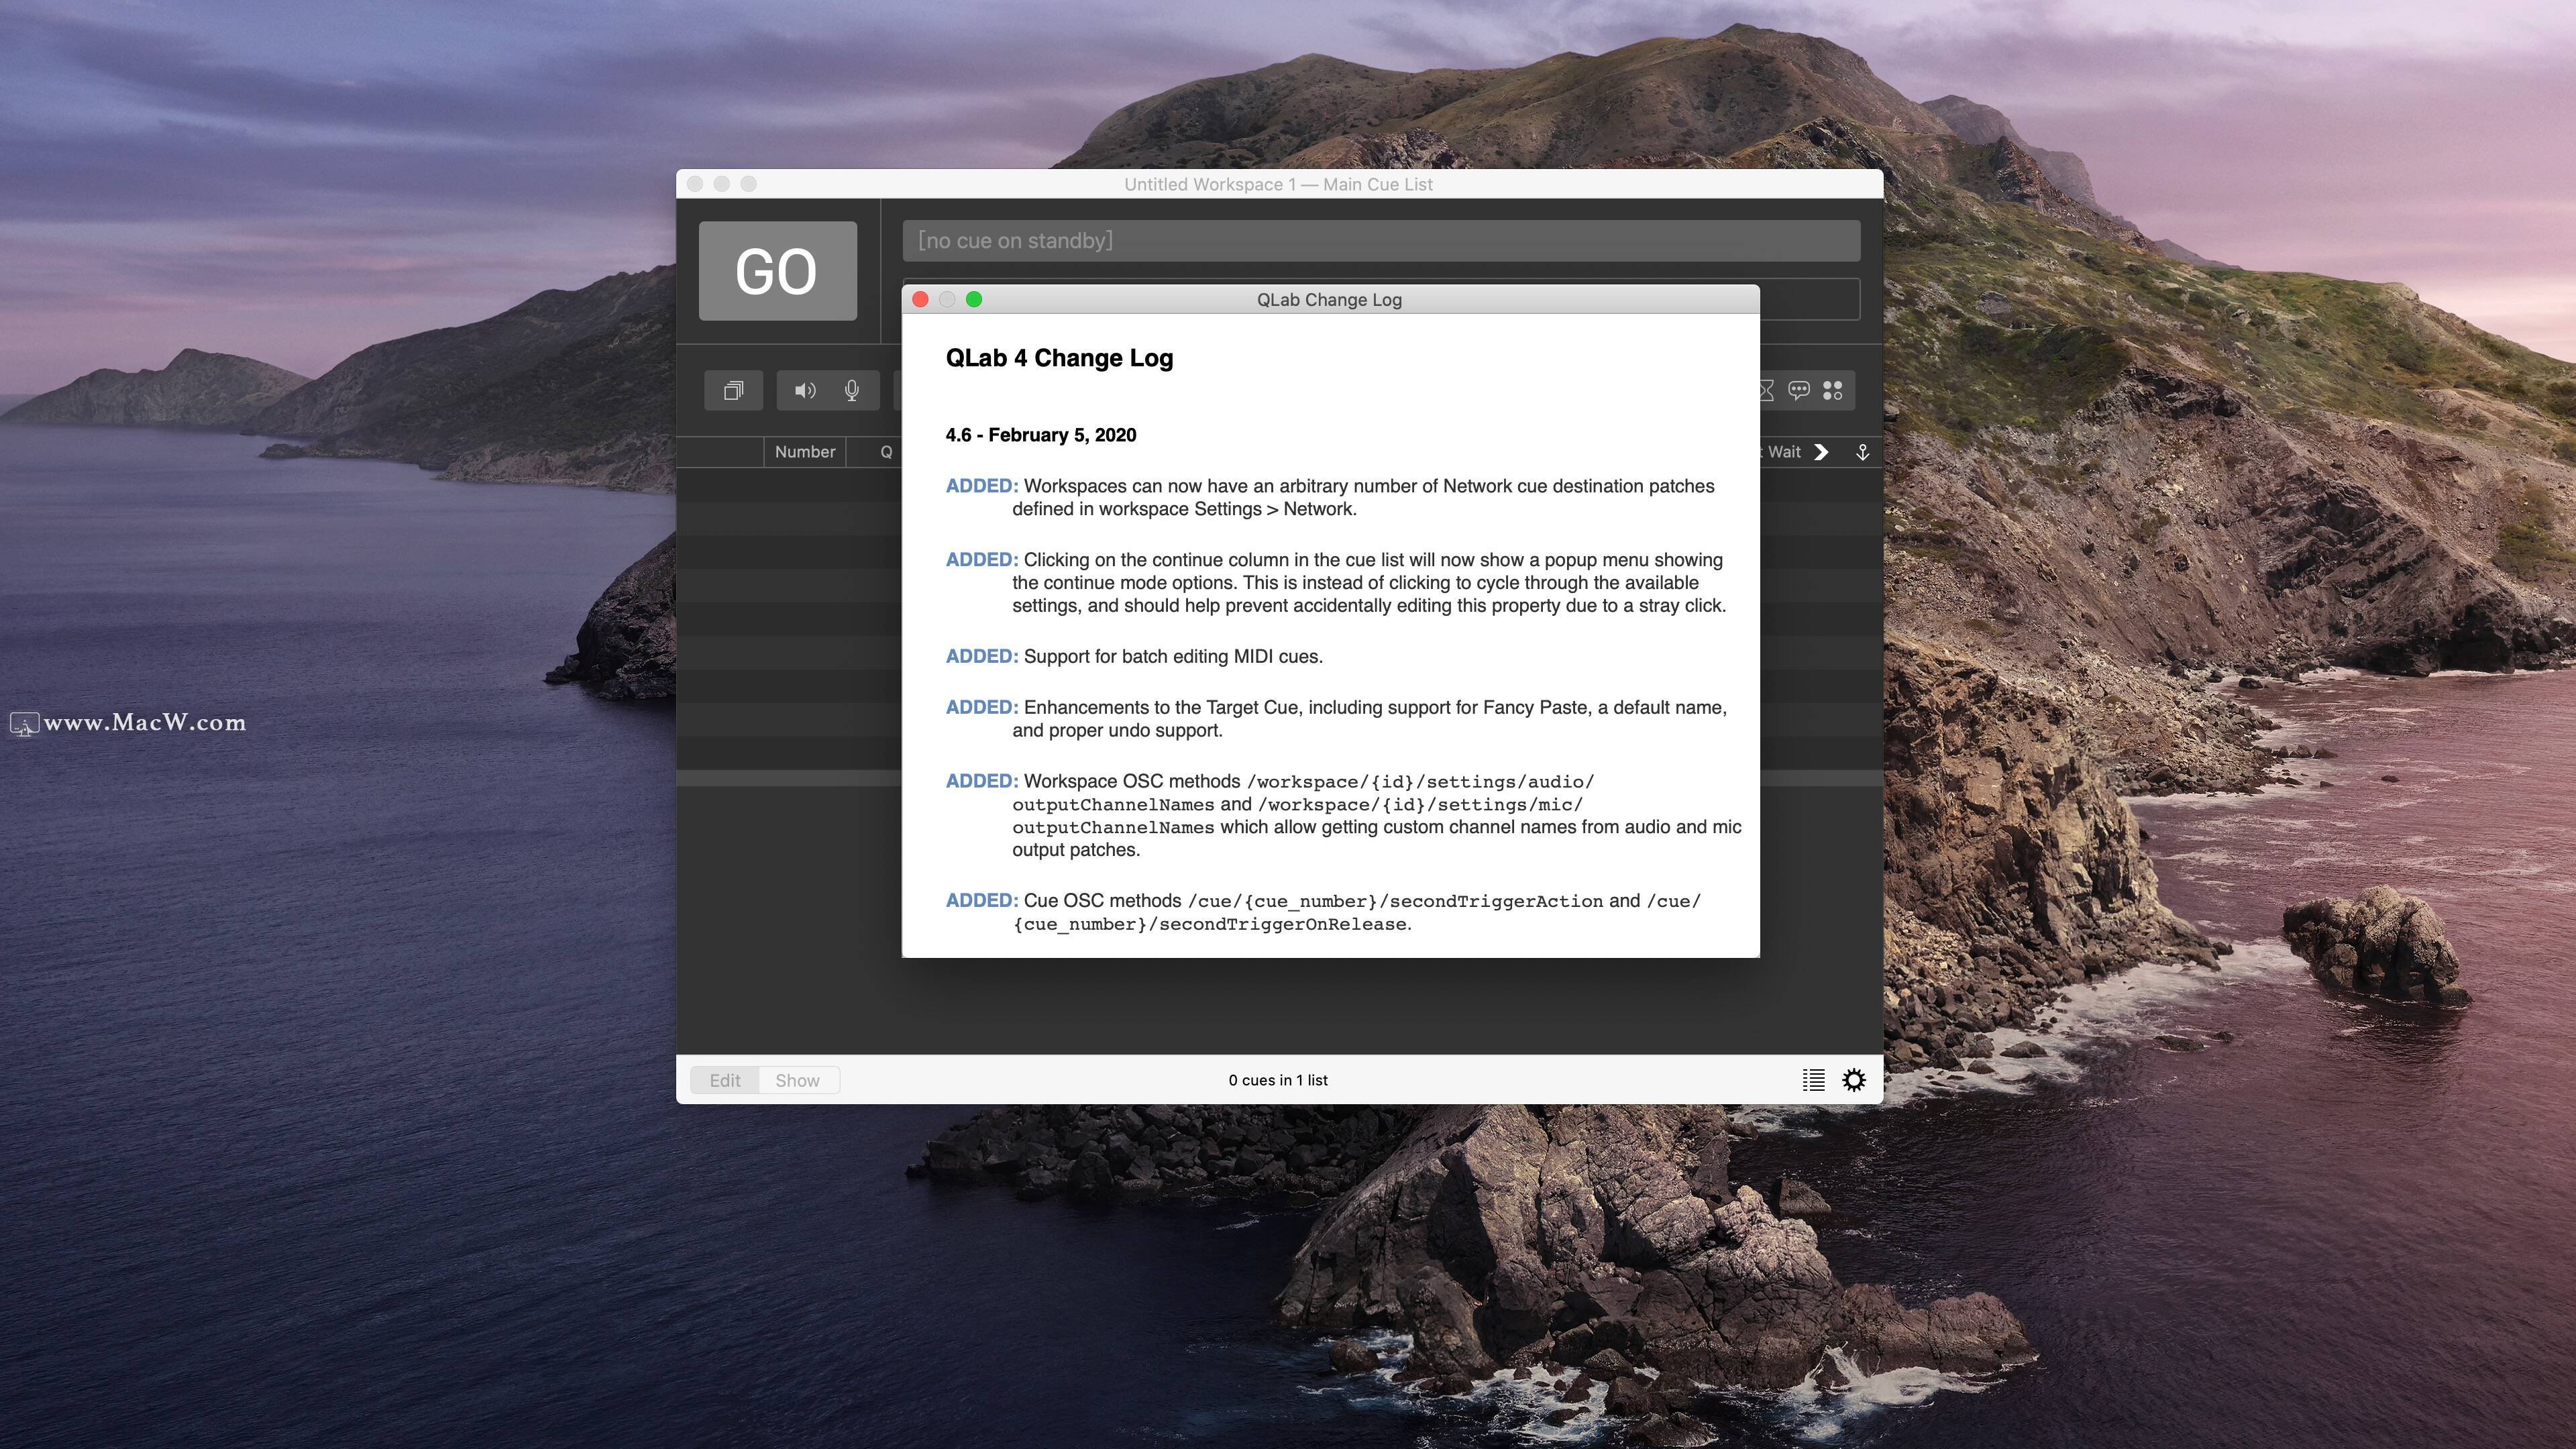Viewport: 2576px width, 1449px height.
Task: Add a Script cue with the four-dots icon
Action: coord(1832,390)
